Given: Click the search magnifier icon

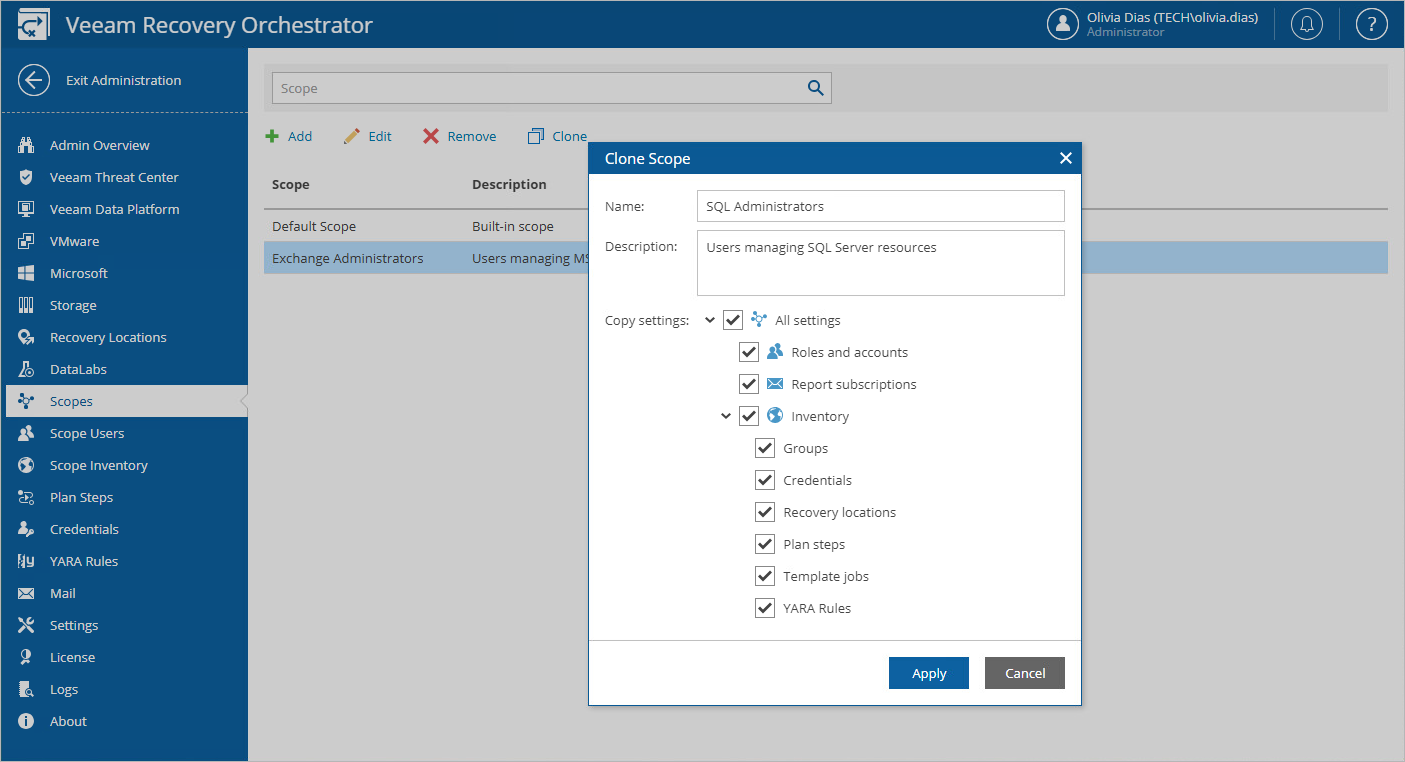Looking at the screenshot, I should coord(816,88).
